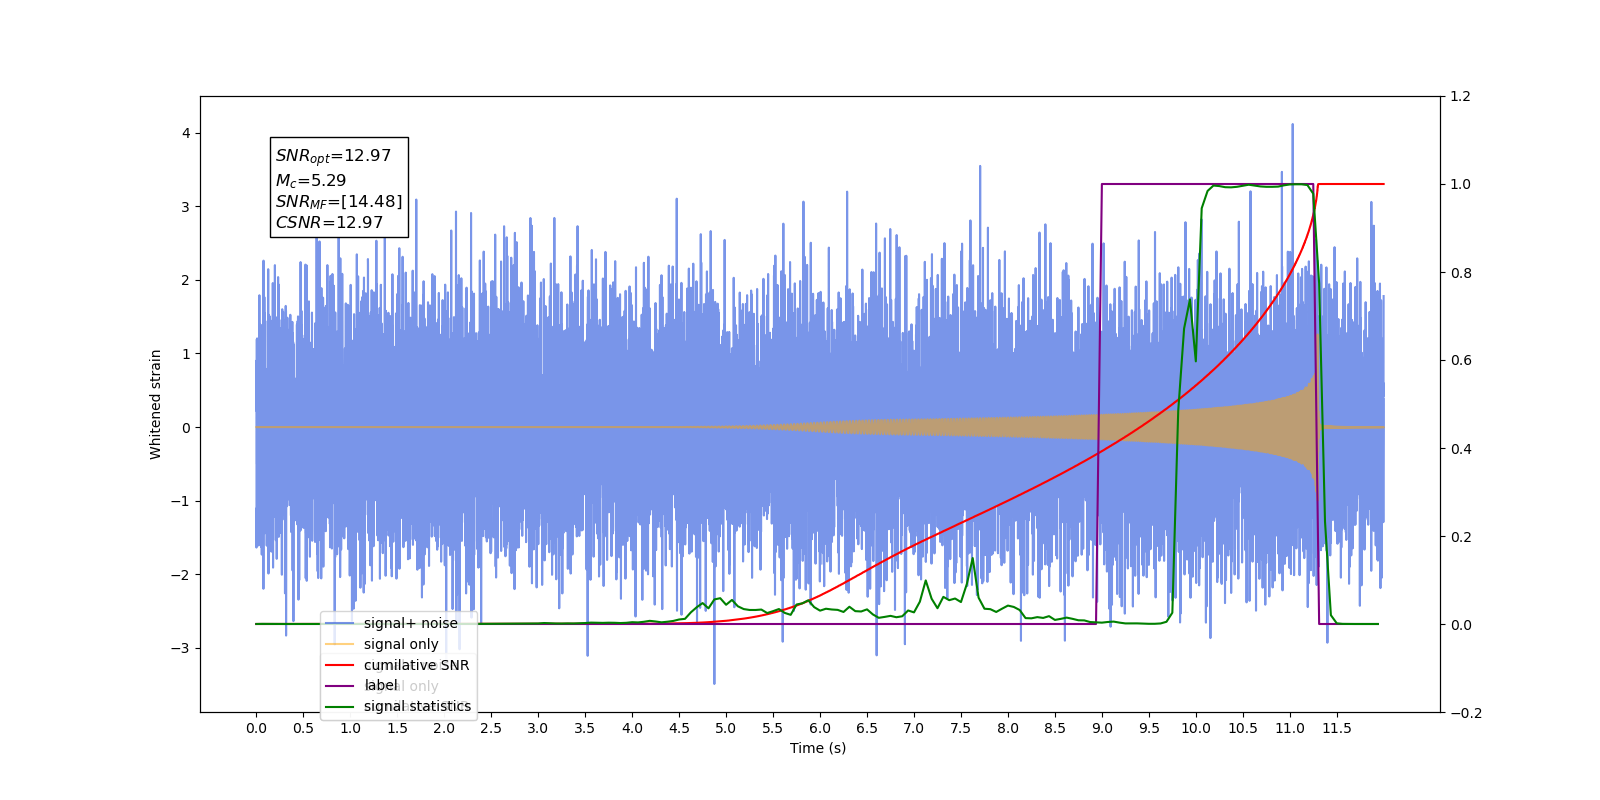Click the 1.2 tick label on the right axis
This screenshot has height=800, width=1600.
tap(1461, 97)
